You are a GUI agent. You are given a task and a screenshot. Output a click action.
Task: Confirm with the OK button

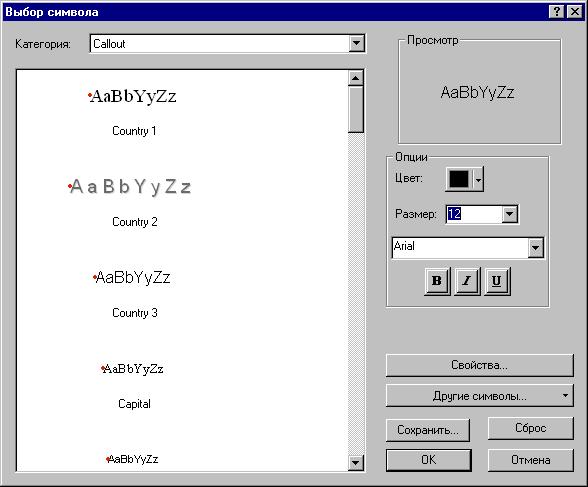(x=429, y=460)
